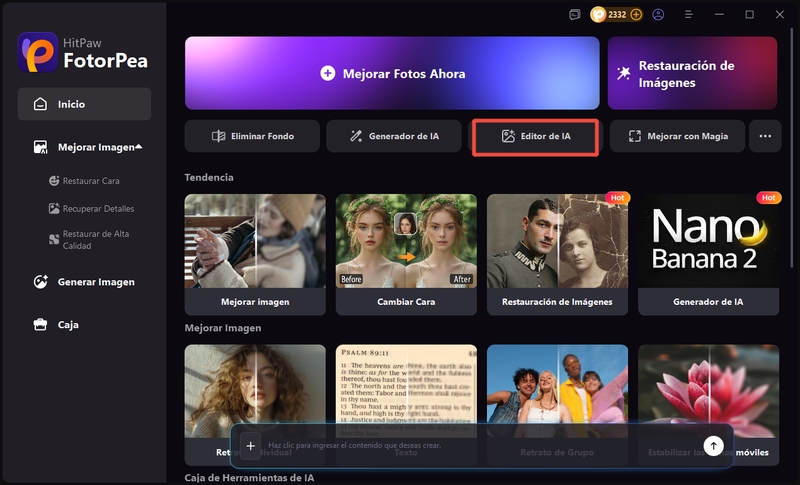The height and width of the screenshot is (485, 800).
Task: Click the plus icon on Mejorar Fotos Ahora
Action: click(x=328, y=73)
